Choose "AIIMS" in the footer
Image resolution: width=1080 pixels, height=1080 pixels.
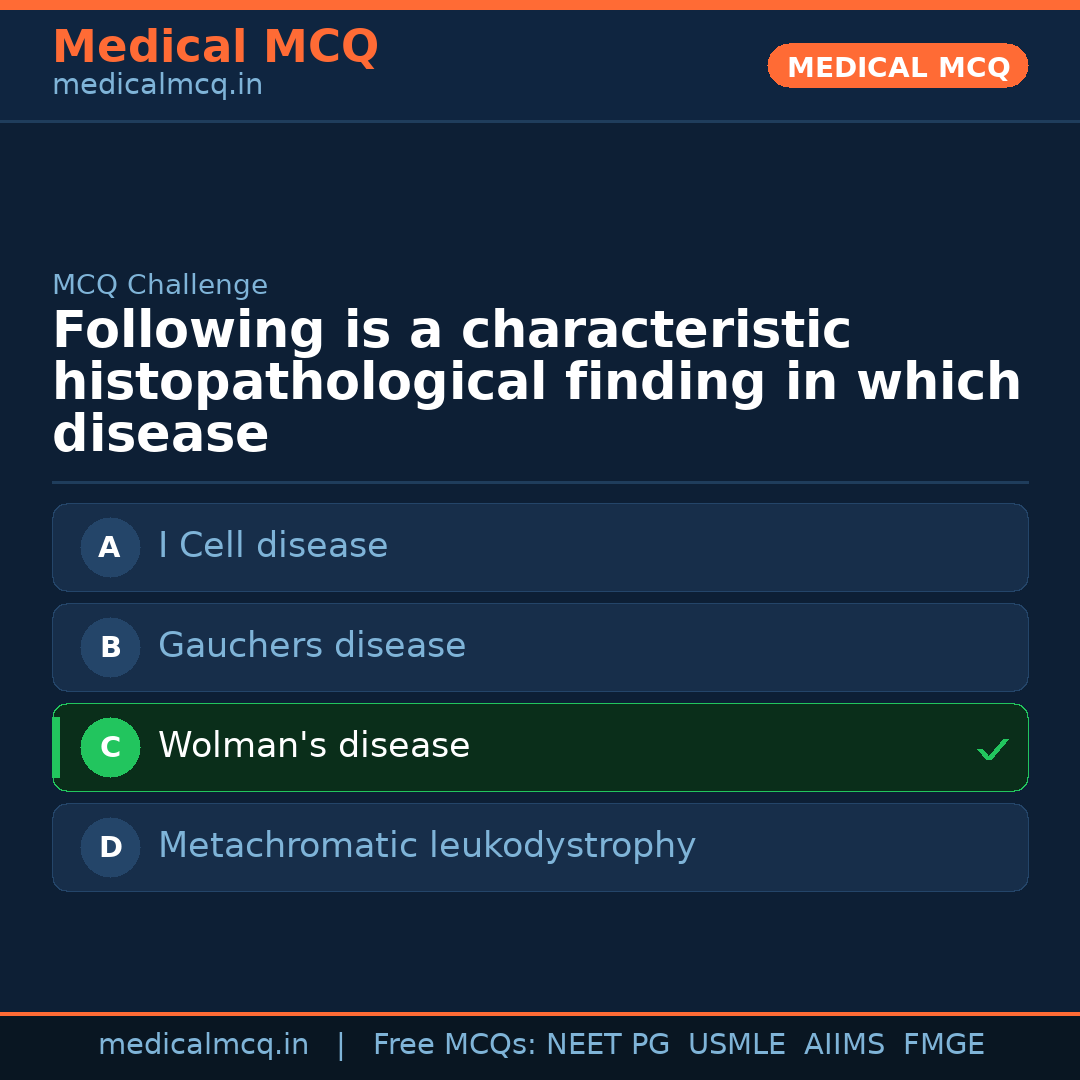coord(844,1045)
